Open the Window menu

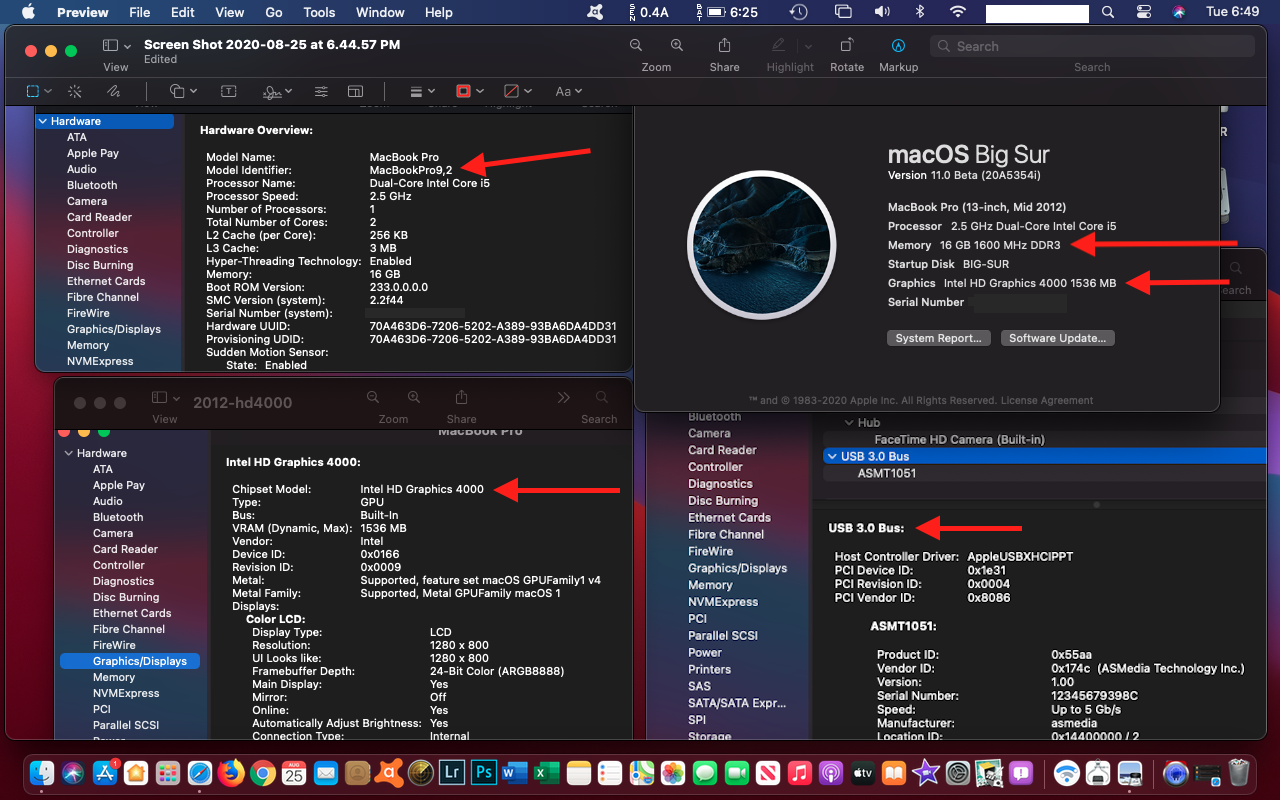tap(380, 12)
